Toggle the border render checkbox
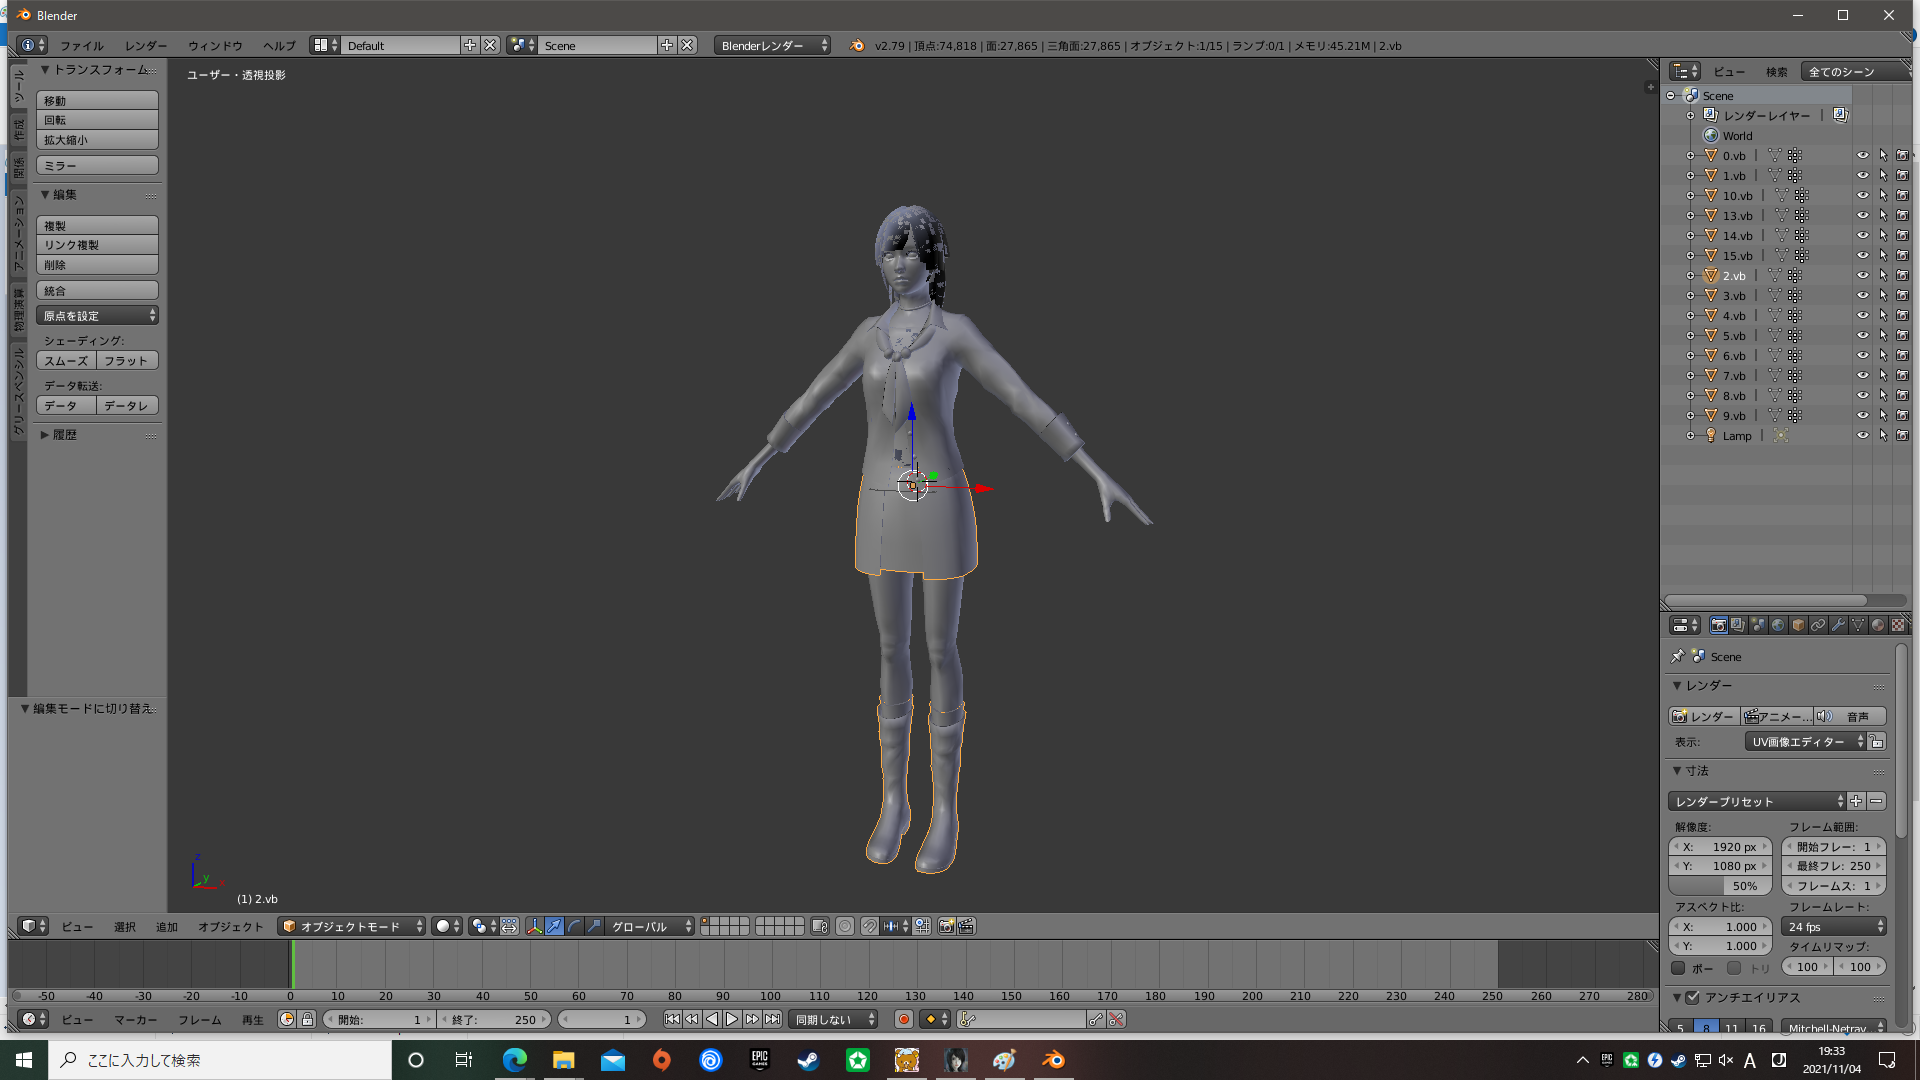1920x1080 pixels. (x=1678, y=967)
